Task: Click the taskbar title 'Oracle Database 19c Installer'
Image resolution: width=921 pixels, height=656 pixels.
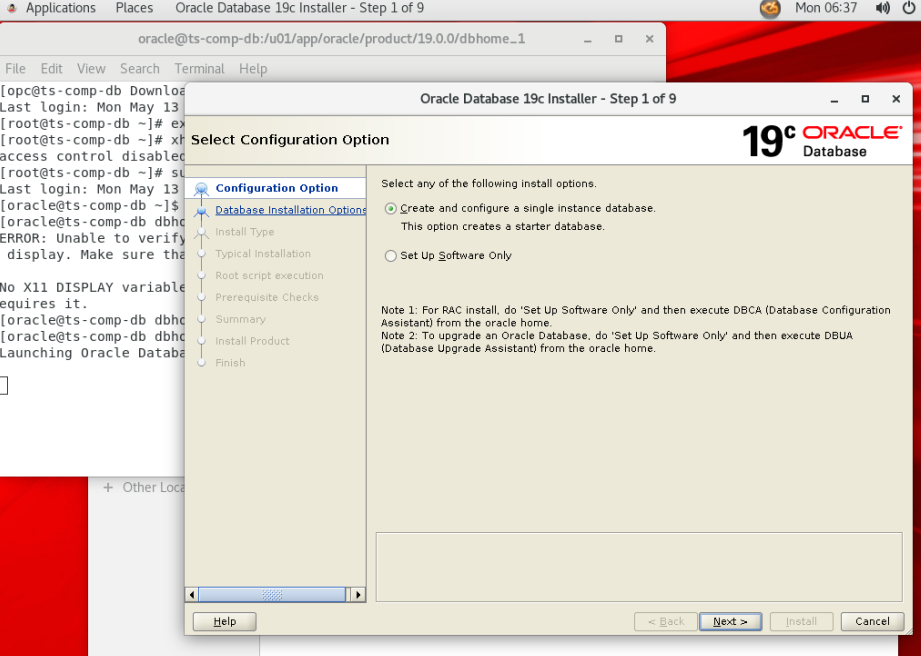Action: click(x=300, y=8)
